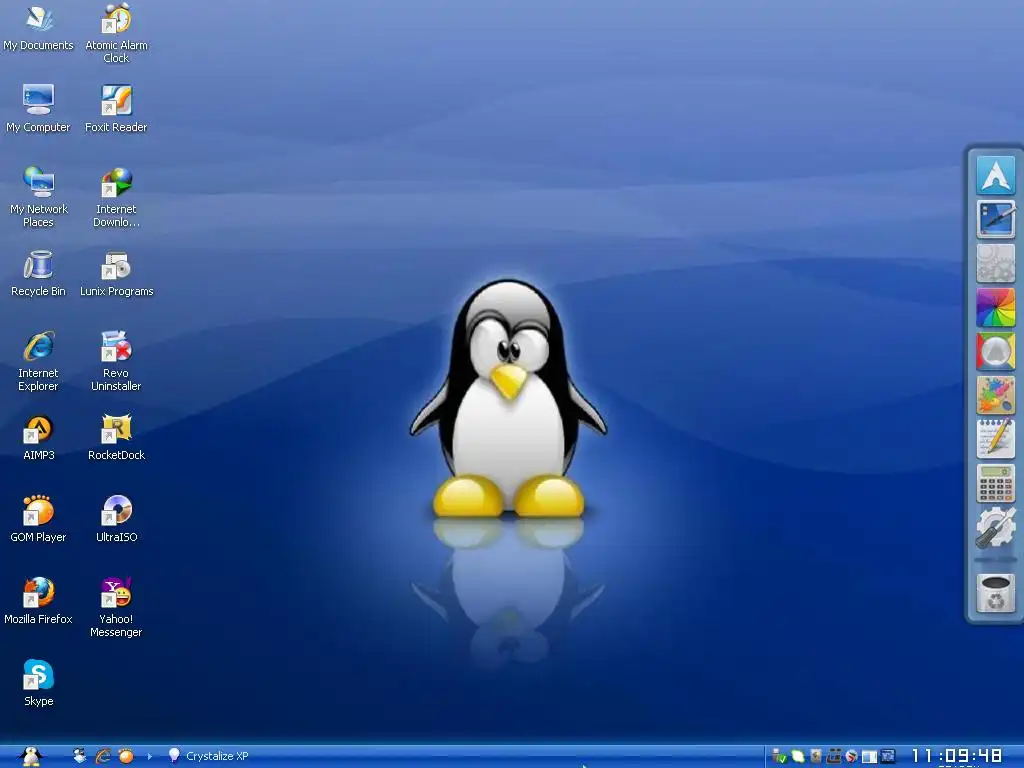1024x768 pixels.
Task: Launch the calculator from the dock
Action: coord(995,483)
